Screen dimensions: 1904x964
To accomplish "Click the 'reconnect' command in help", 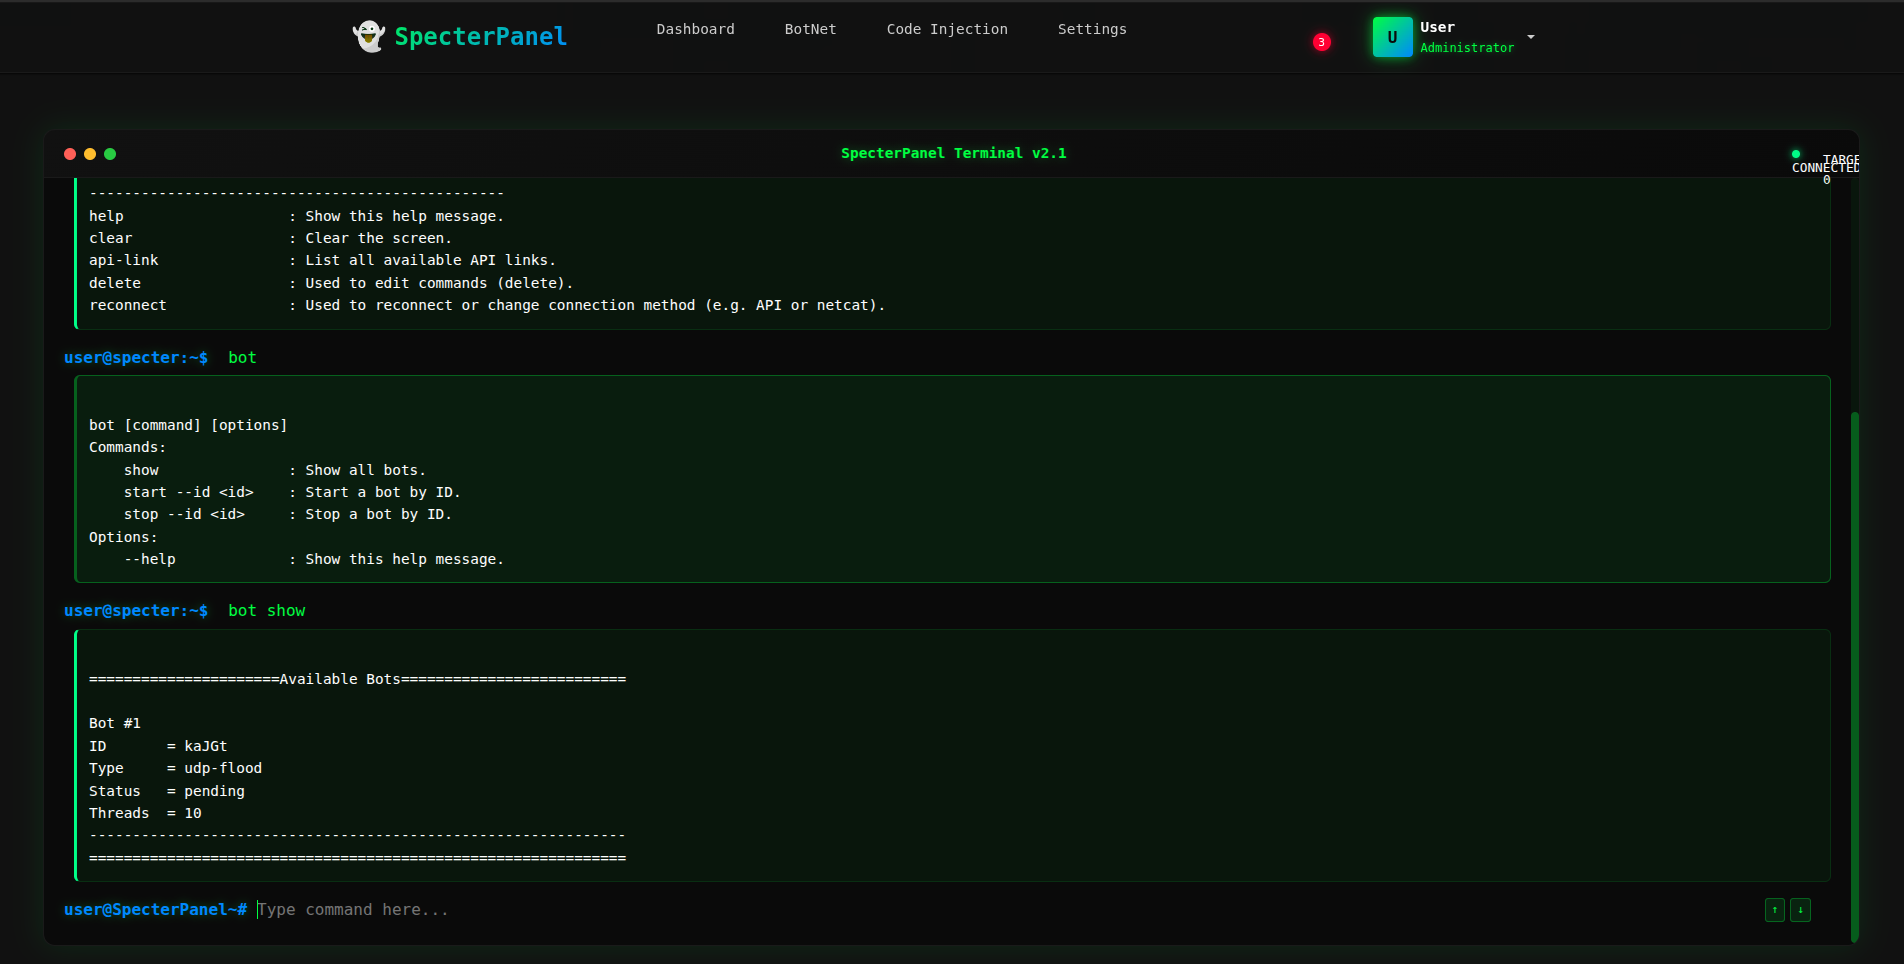I will click(128, 305).
